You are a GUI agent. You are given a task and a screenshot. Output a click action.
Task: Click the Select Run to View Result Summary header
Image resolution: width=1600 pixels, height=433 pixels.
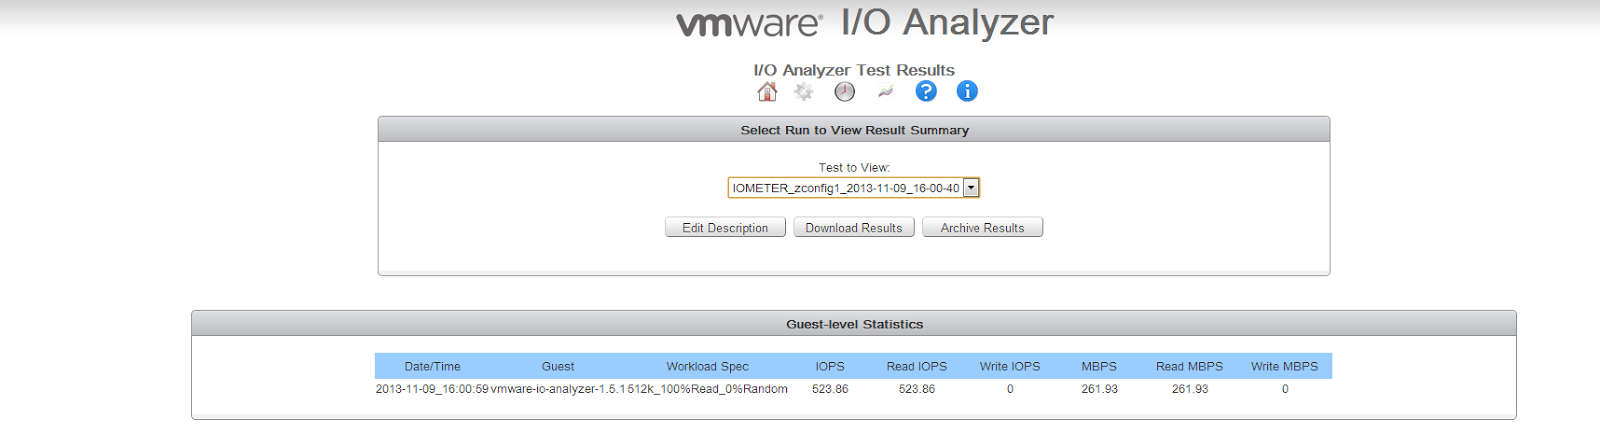coord(854,130)
